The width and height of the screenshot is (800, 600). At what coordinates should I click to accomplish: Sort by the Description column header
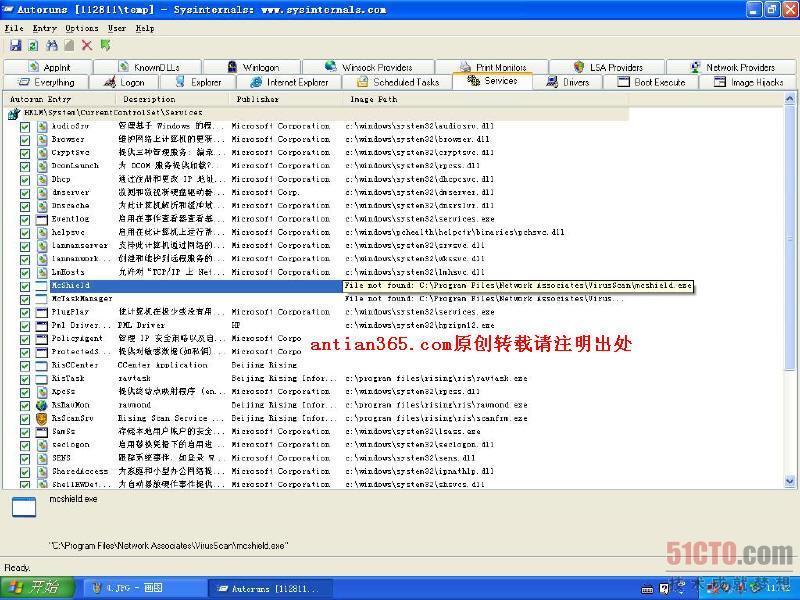174,99
